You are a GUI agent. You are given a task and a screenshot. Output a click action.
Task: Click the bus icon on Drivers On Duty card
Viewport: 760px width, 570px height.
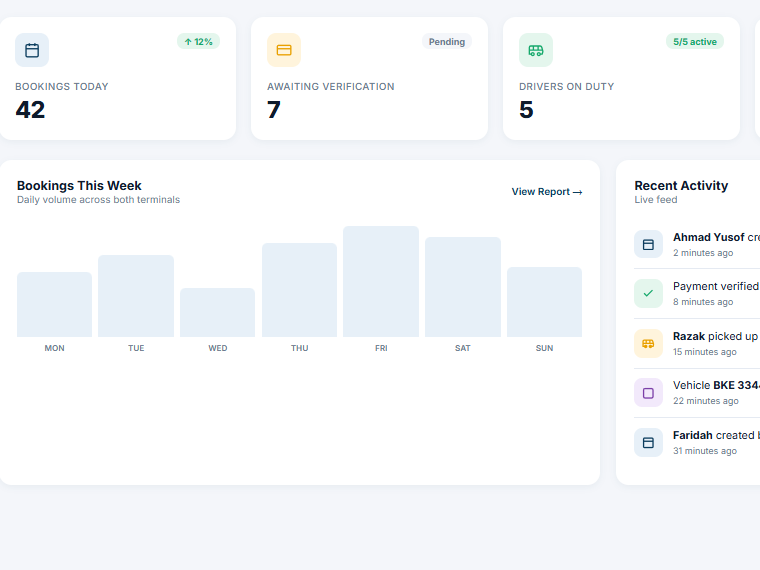click(536, 50)
